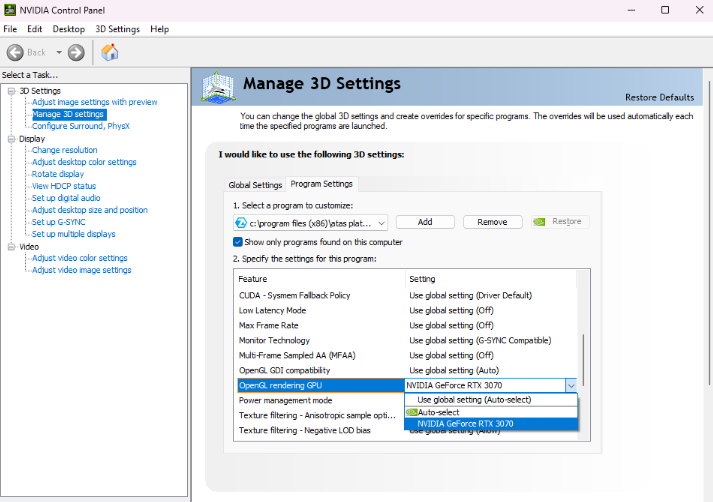
Task: Select Manage 3D settings in tree
Action: tap(69, 114)
